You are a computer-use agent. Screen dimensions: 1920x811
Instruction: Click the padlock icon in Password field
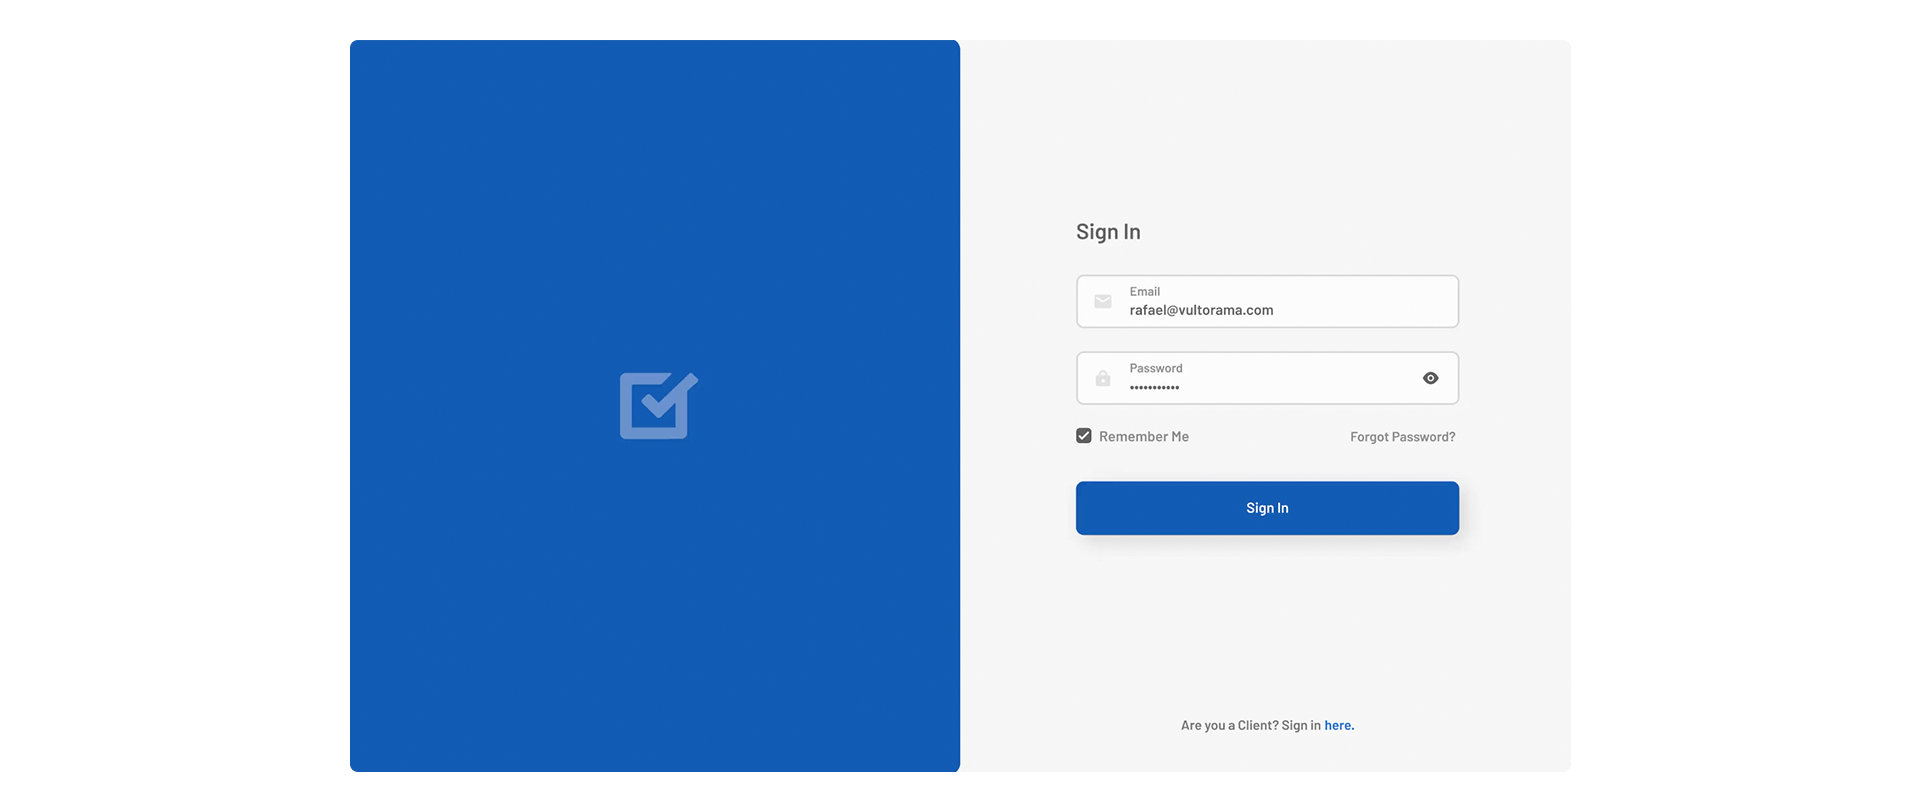tap(1103, 378)
